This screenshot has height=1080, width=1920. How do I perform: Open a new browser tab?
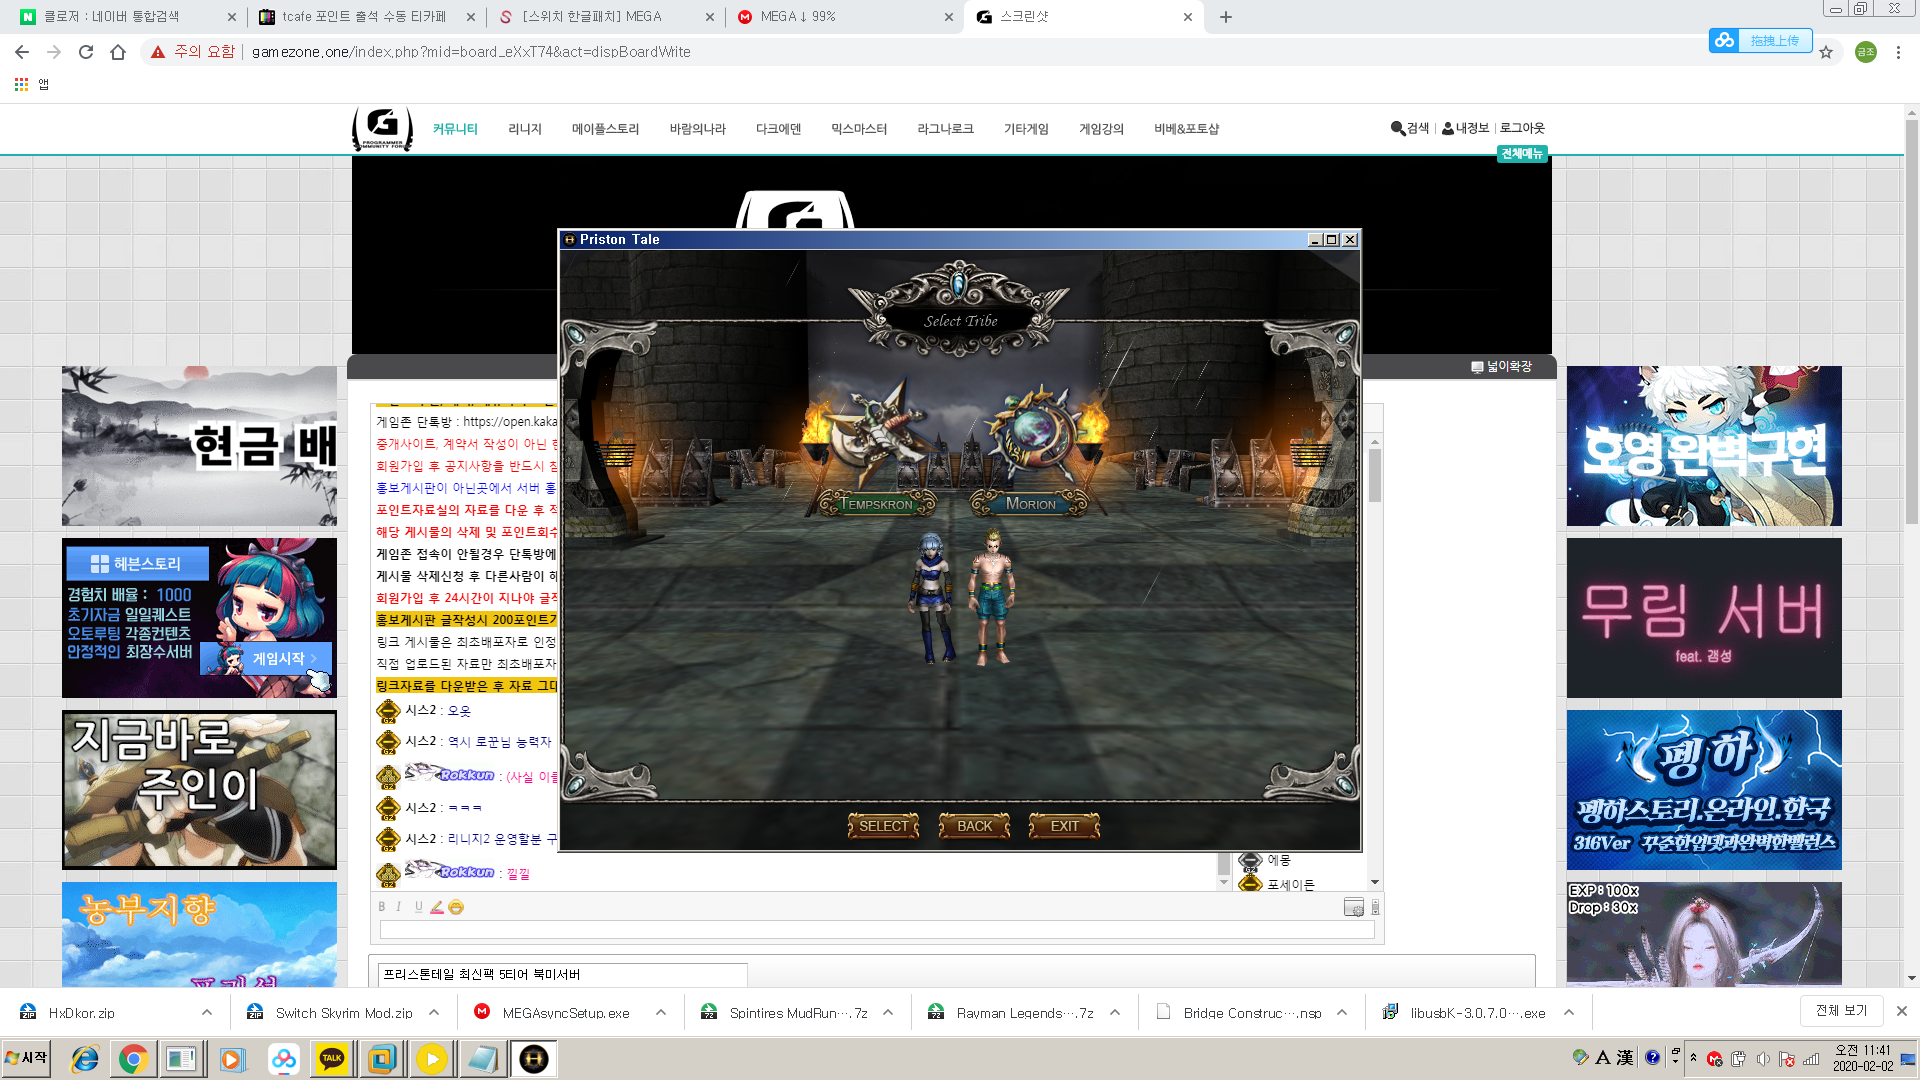[1226, 17]
